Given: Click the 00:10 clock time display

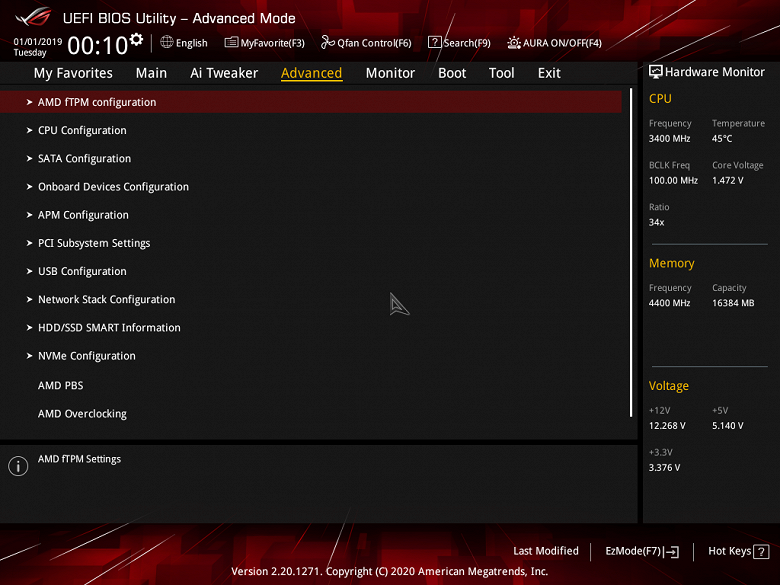Looking at the screenshot, I should tap(98, 45).
